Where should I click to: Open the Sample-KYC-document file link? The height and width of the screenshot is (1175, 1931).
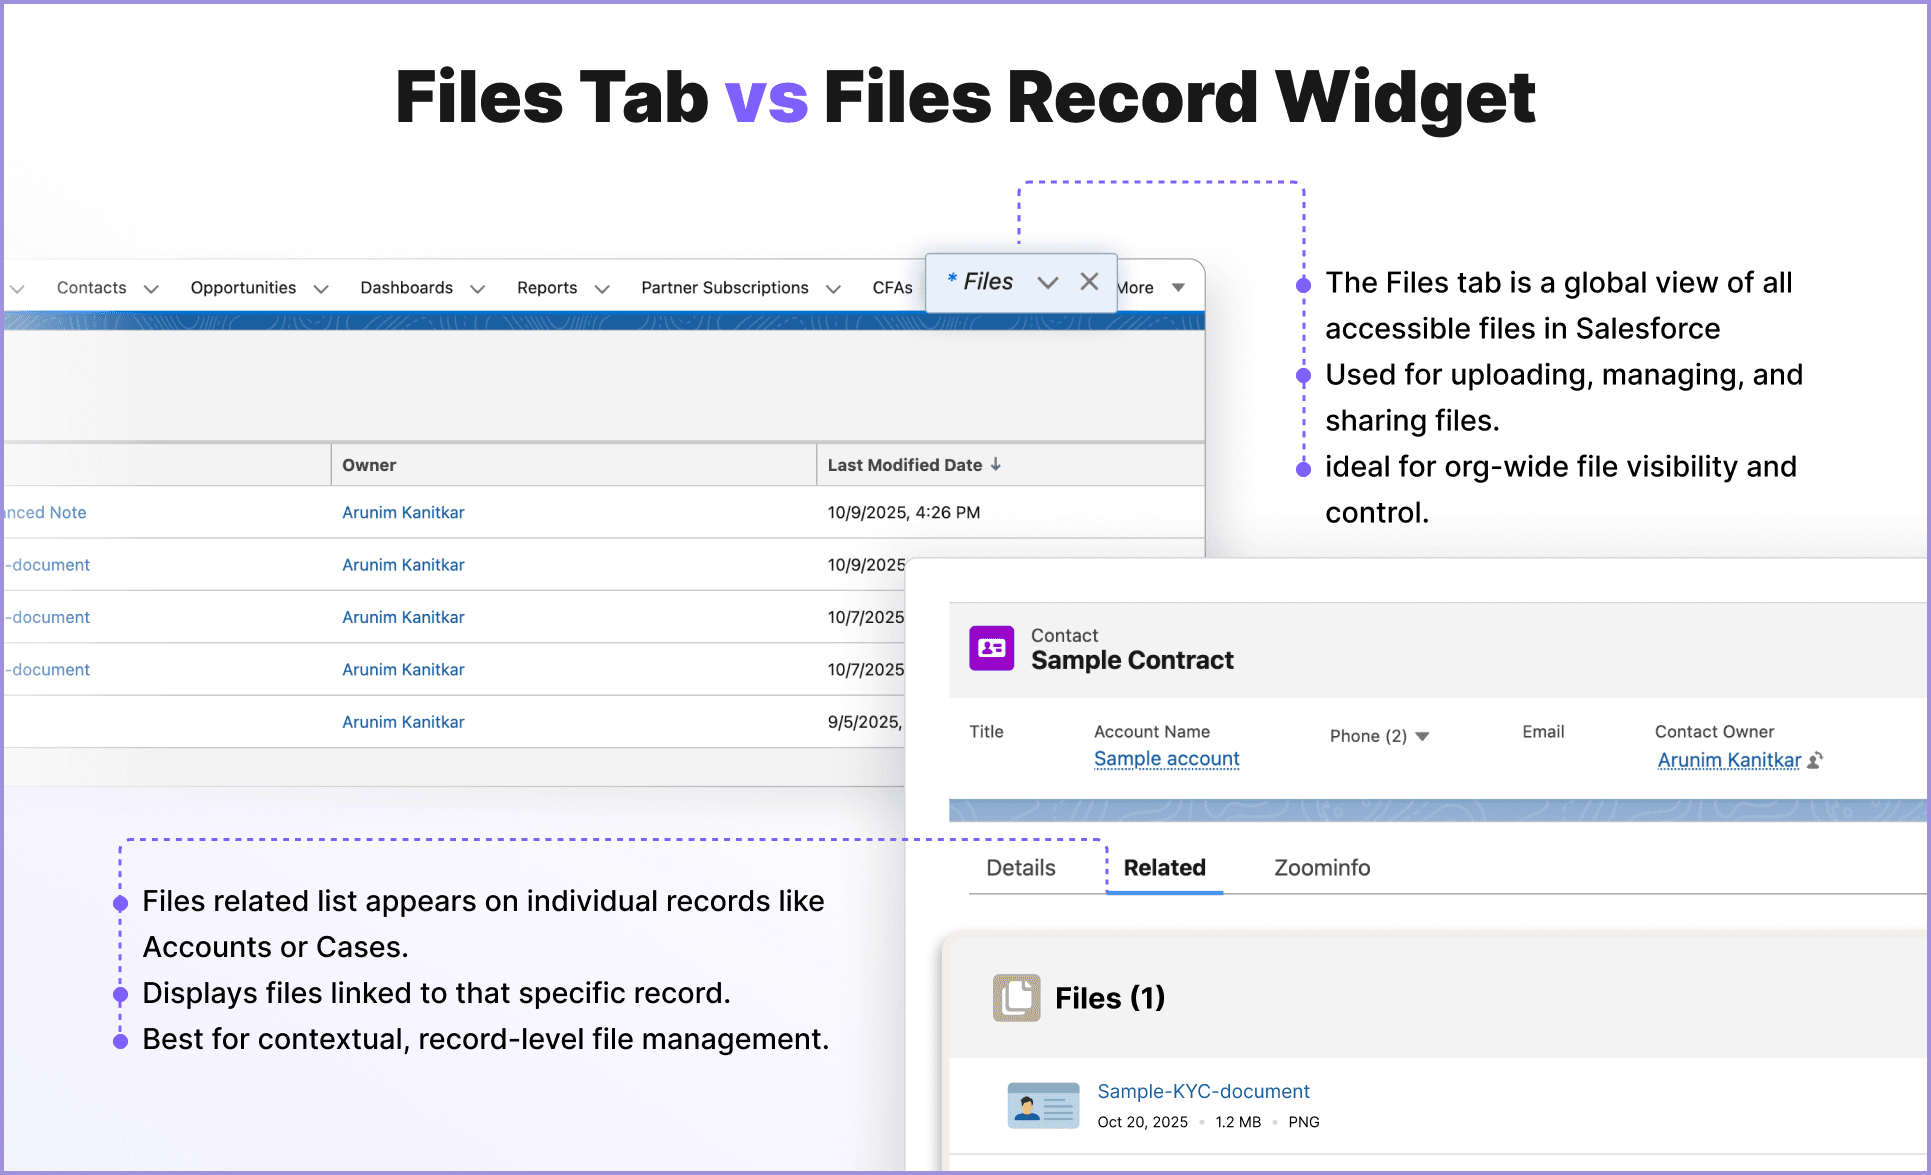click(x=1203, y=1091)
